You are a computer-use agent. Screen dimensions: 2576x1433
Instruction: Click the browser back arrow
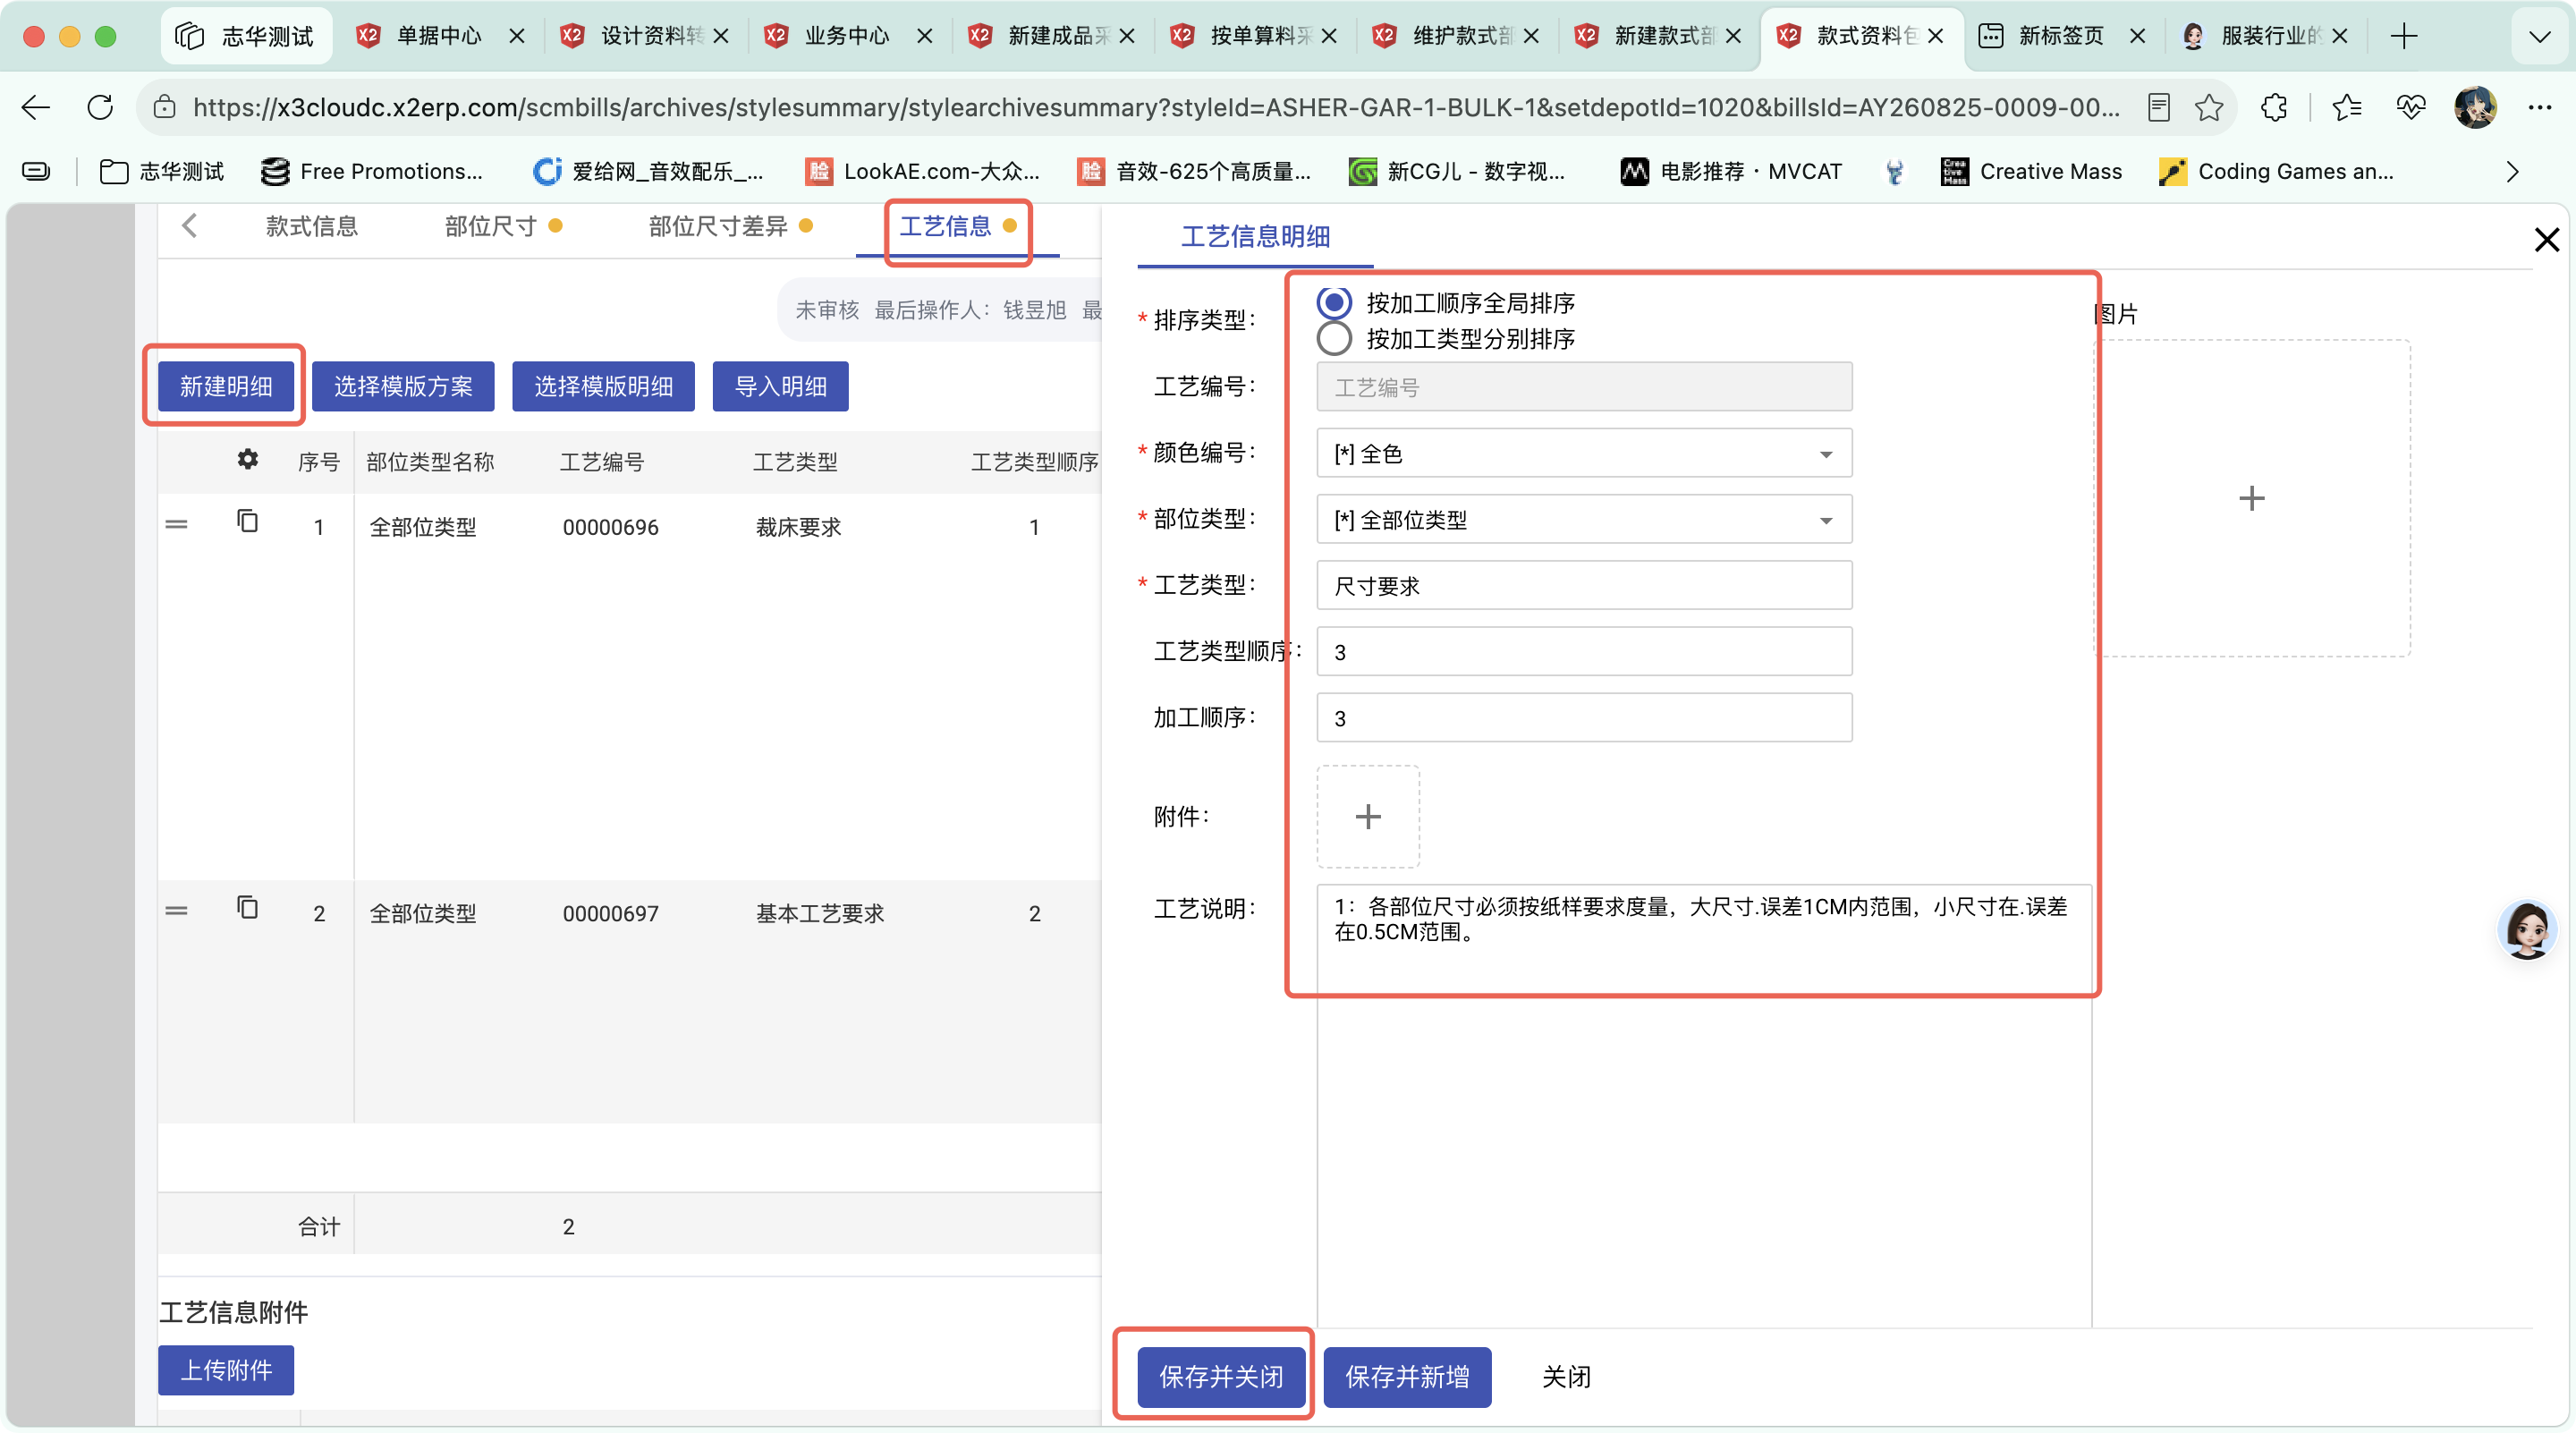pos(36,107)
